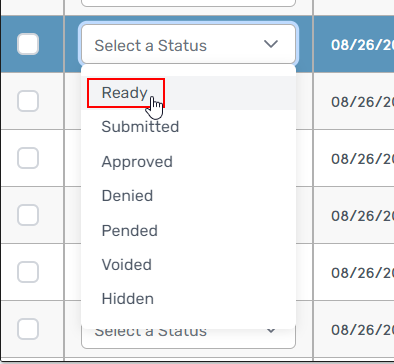Check the box in the bottom table row
The height and width of the screenshot is (364, 394).
(x=28, y=329)
